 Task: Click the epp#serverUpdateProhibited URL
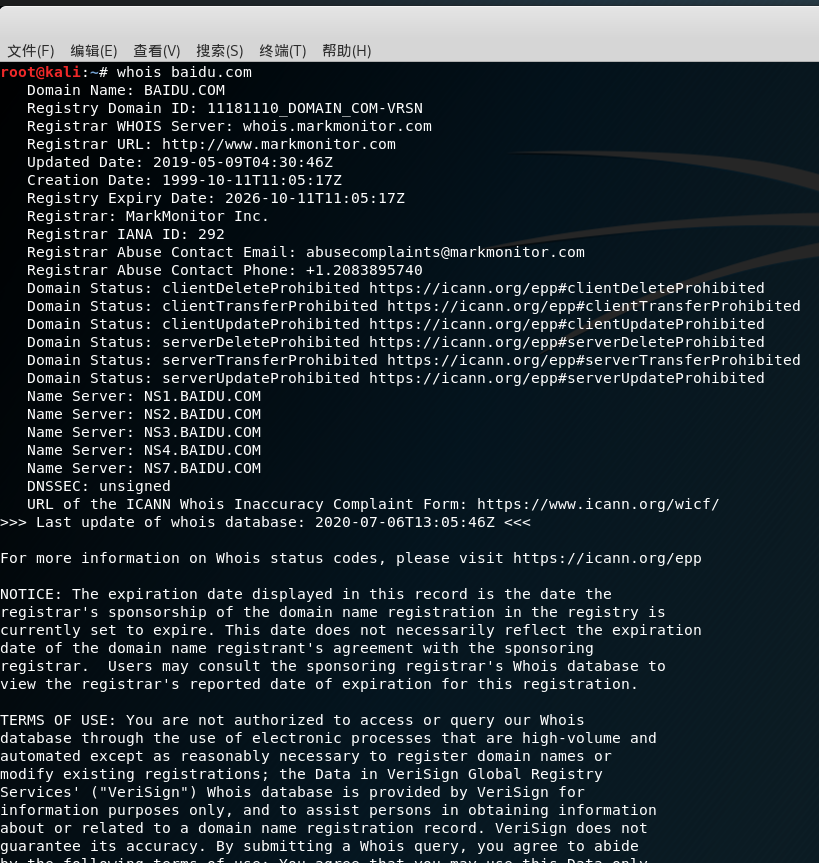click(x=566, y=379)
